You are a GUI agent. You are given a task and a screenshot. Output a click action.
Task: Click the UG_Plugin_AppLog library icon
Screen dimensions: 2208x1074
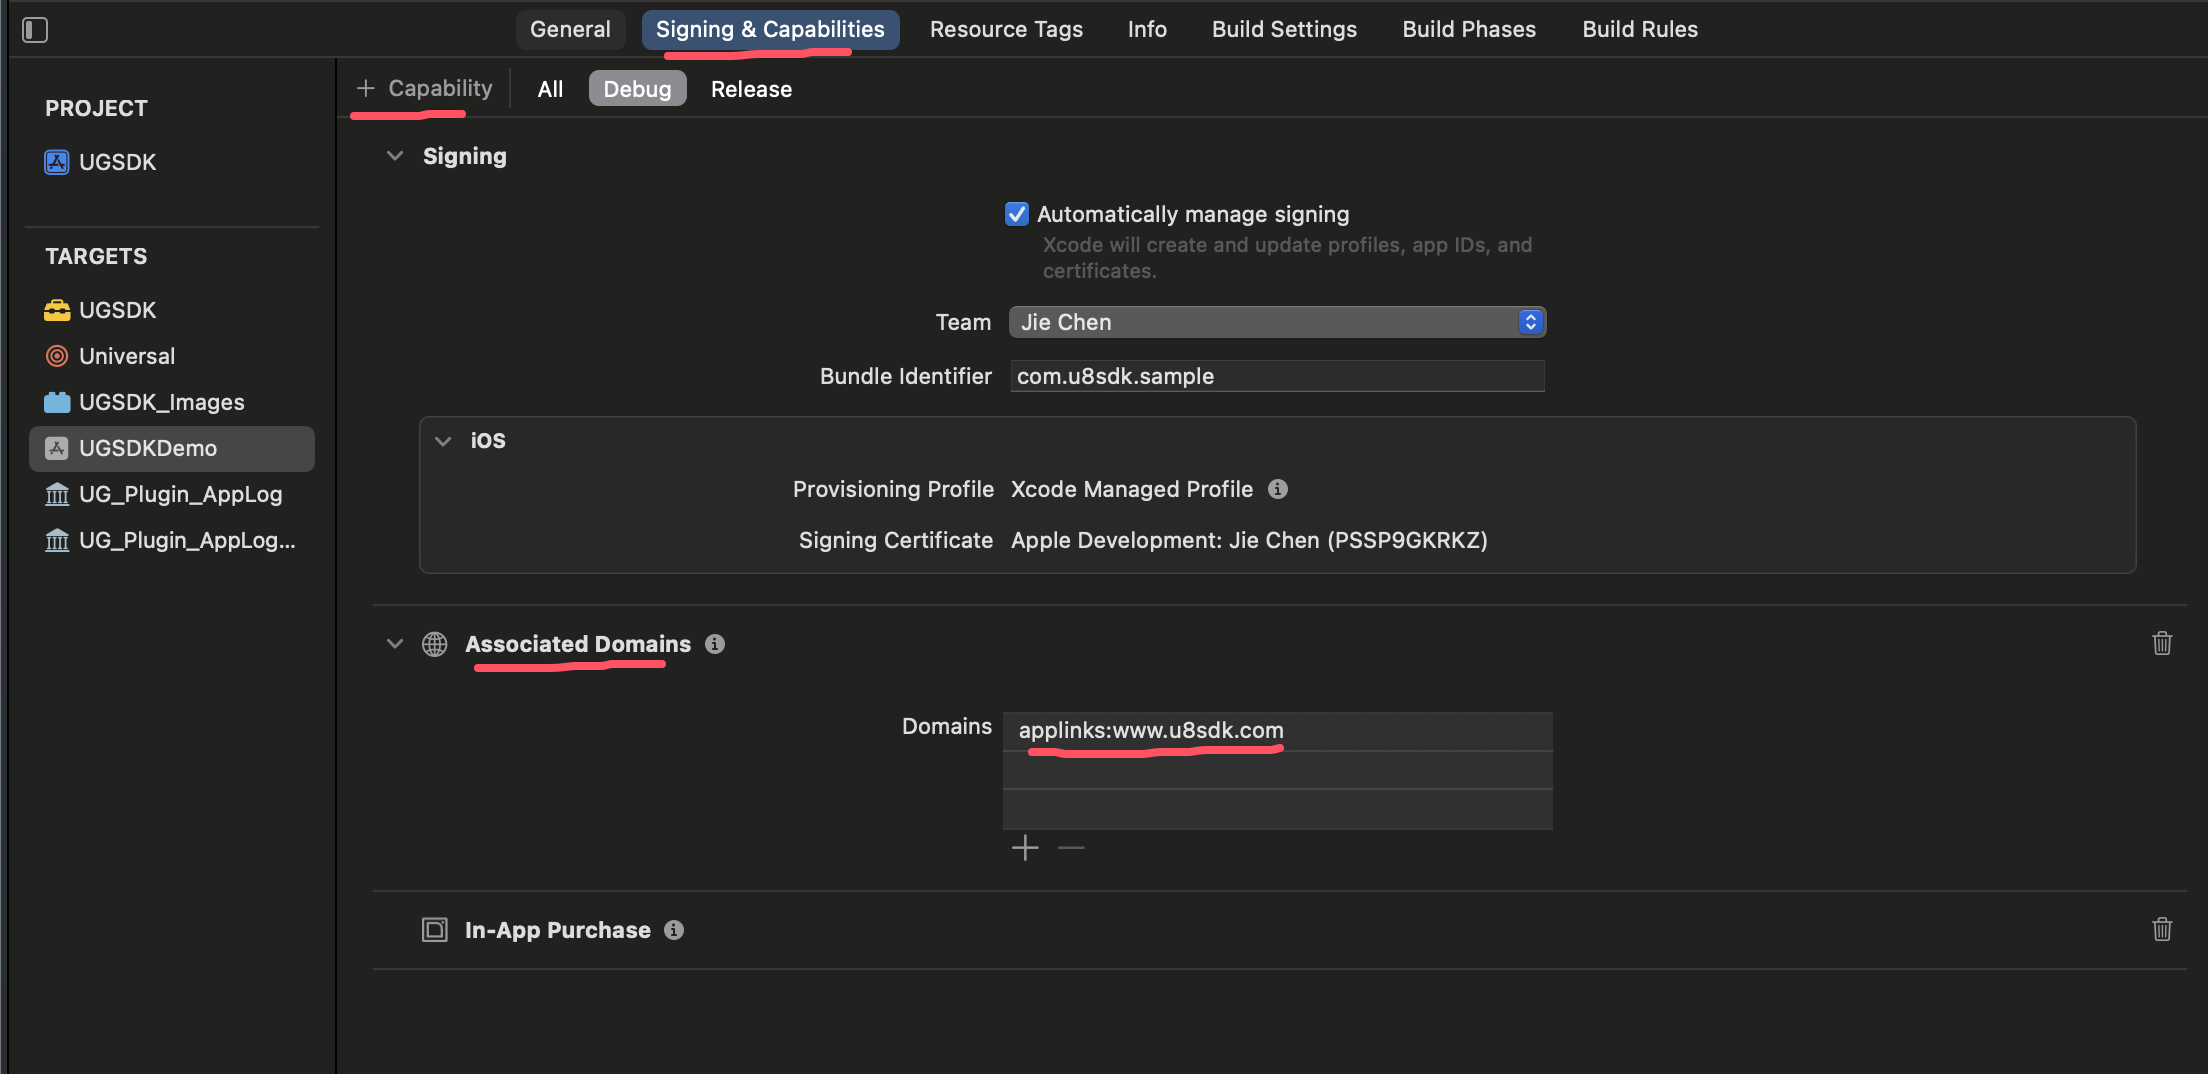point(57,494)
